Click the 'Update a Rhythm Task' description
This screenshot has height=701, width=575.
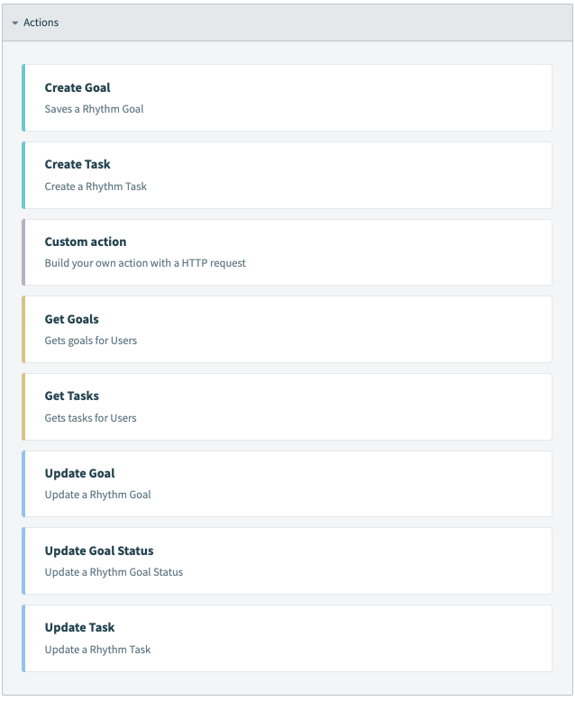(x=97, y=650)
